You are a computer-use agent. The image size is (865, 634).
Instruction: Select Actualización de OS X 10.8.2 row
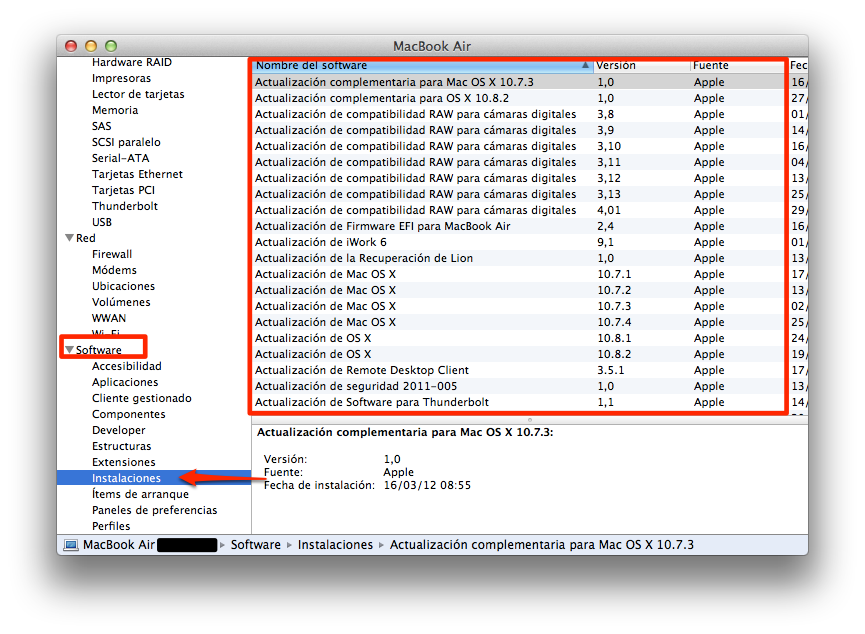(x=313, y=354)
